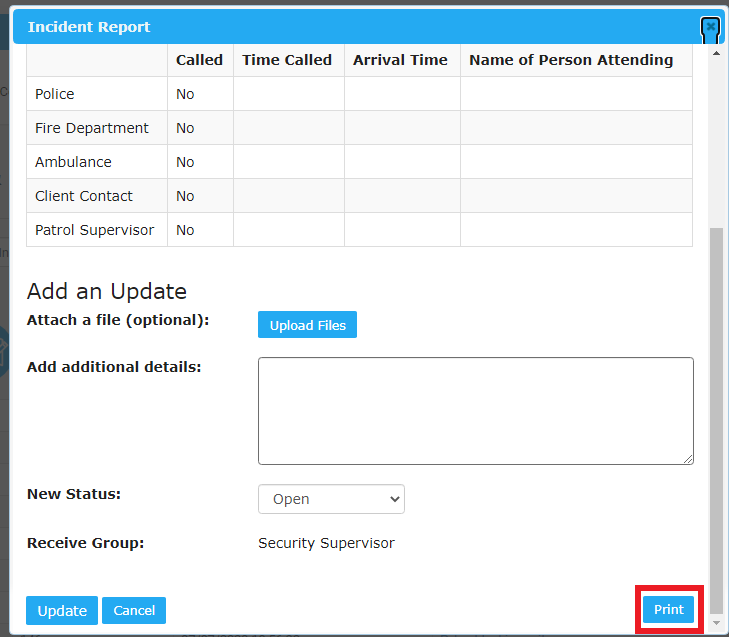The height and width of the screenshot is (637, 729).
Task: Click the text area resize handle
Action: [688, 459]
